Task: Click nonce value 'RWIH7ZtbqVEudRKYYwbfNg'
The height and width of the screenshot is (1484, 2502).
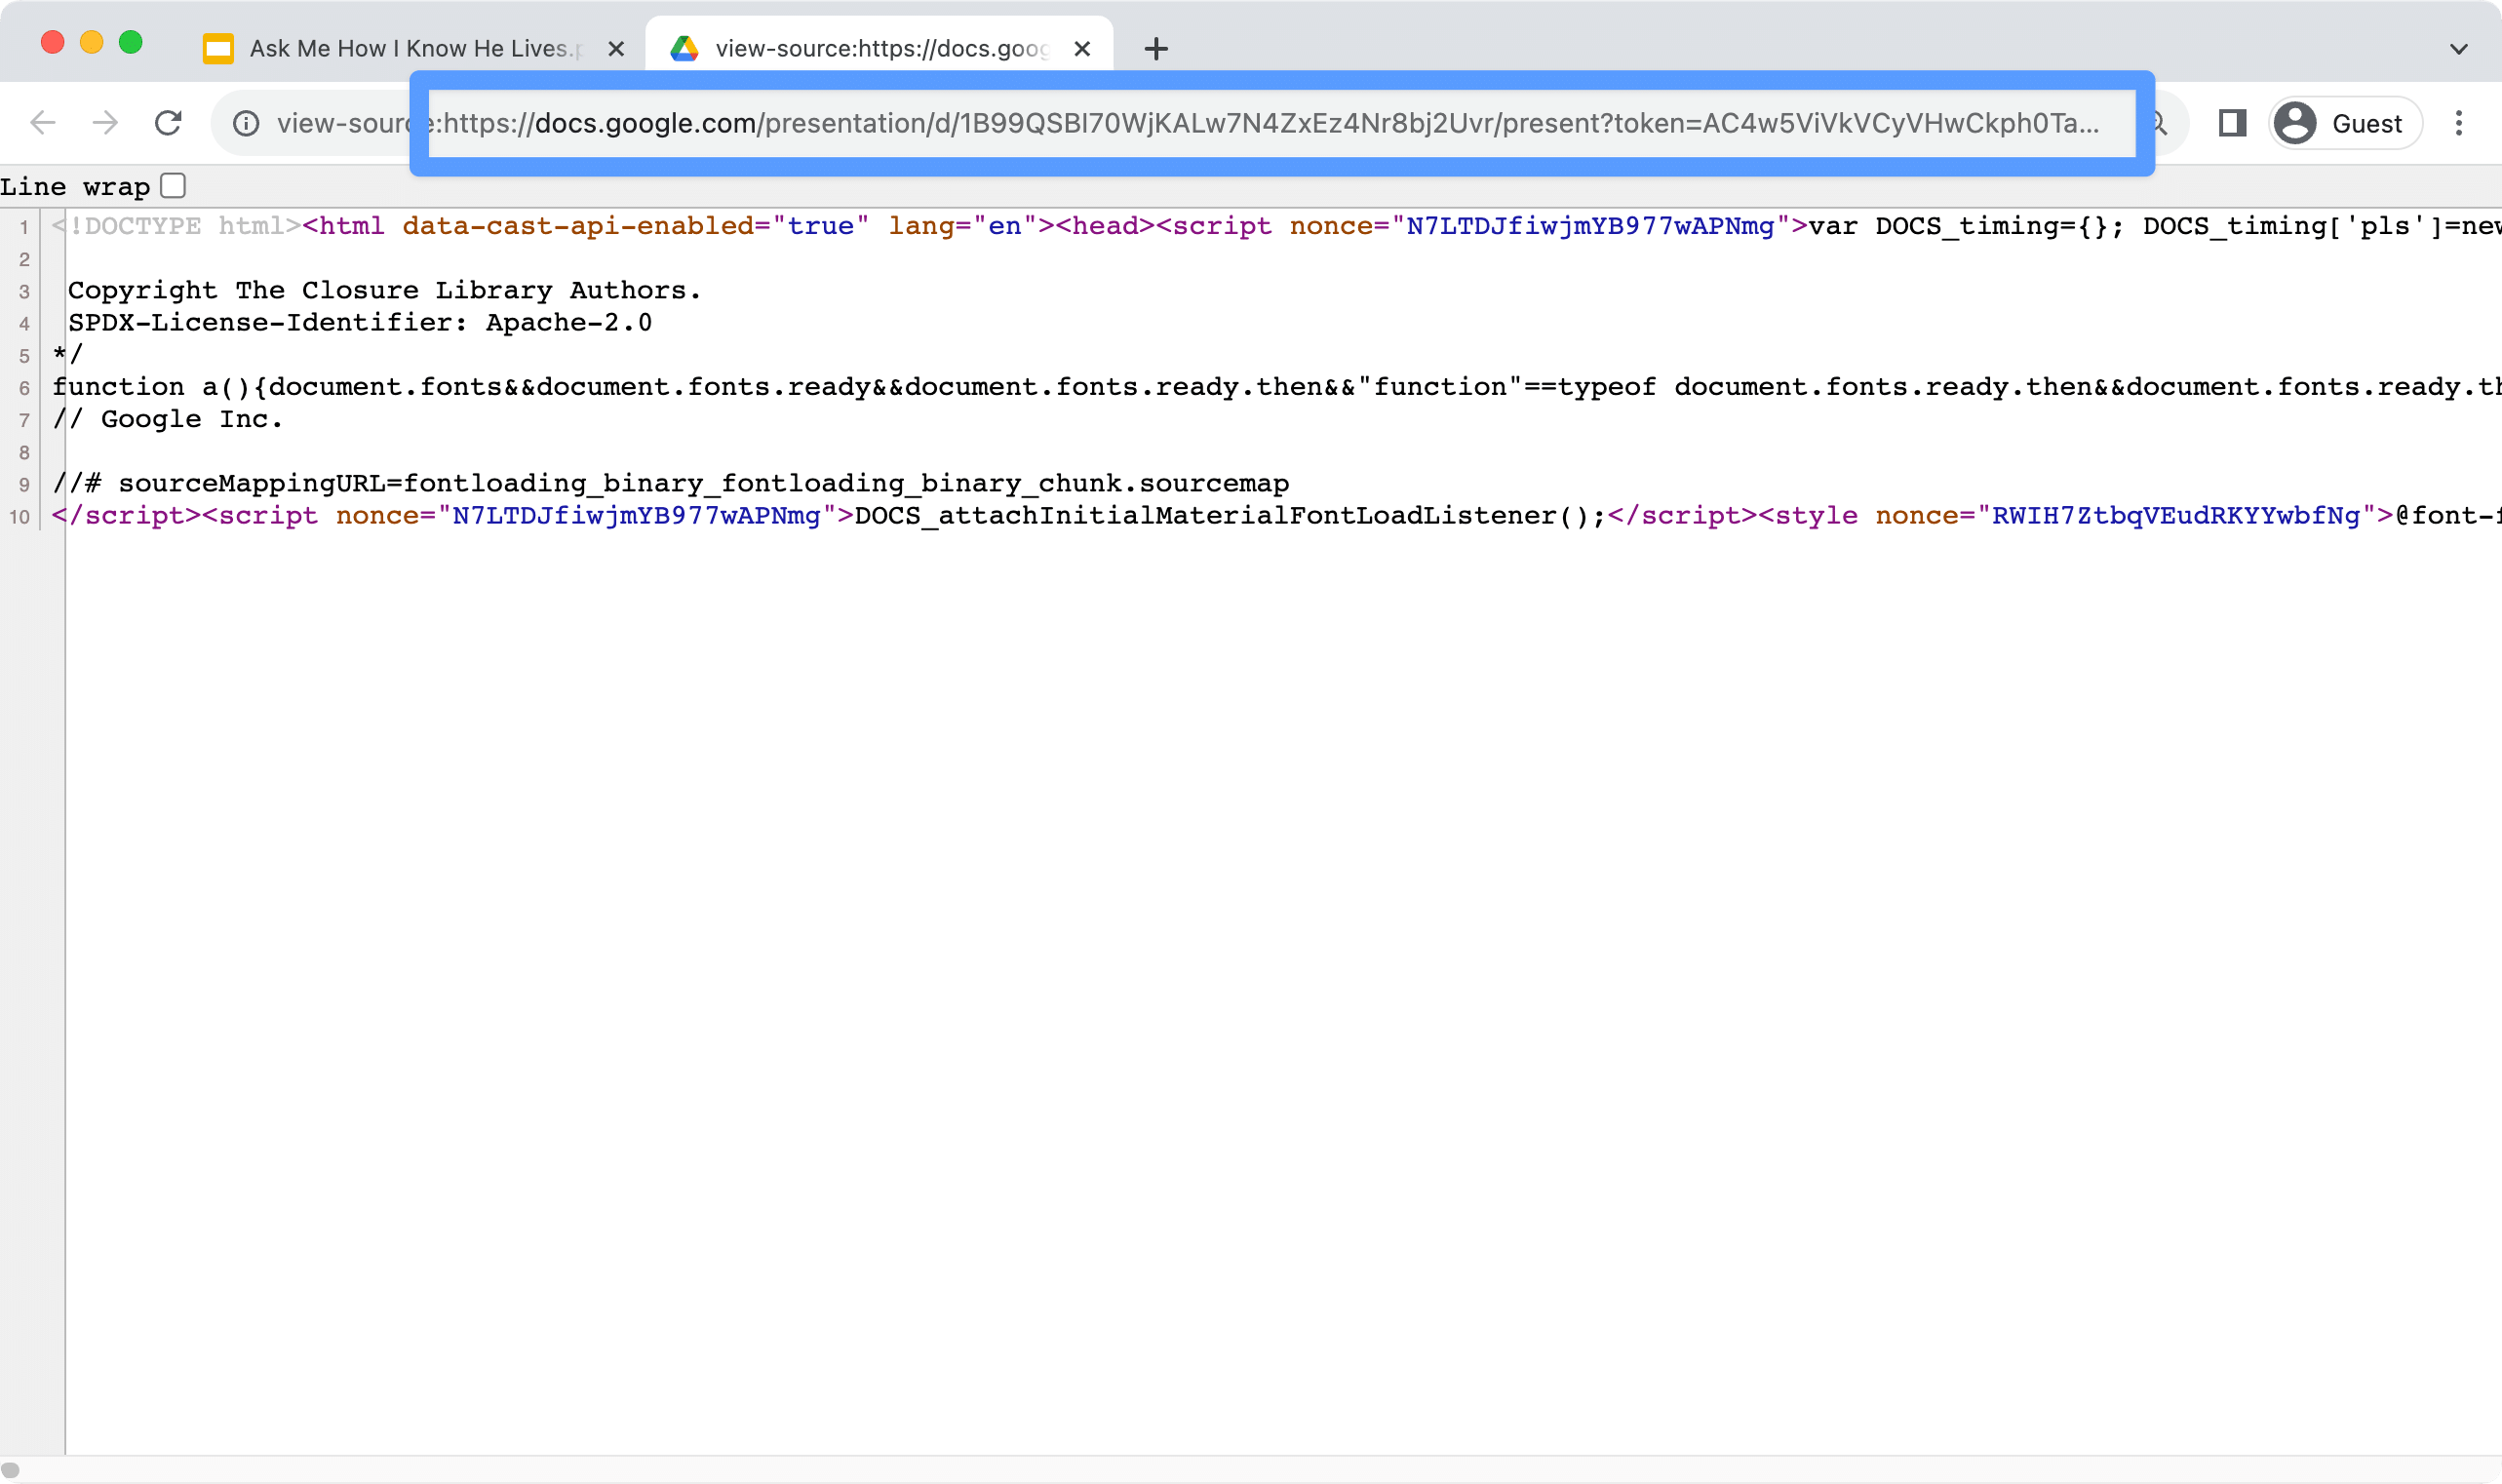Action: (2176, 515)
